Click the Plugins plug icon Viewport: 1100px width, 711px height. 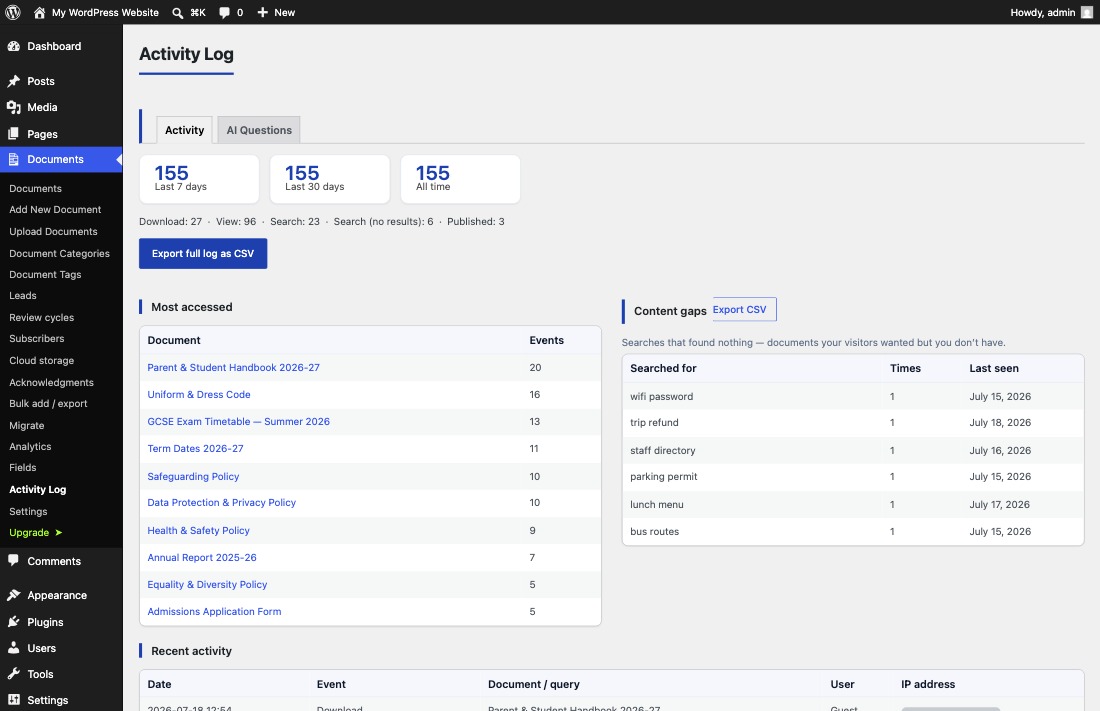[13, 622]
